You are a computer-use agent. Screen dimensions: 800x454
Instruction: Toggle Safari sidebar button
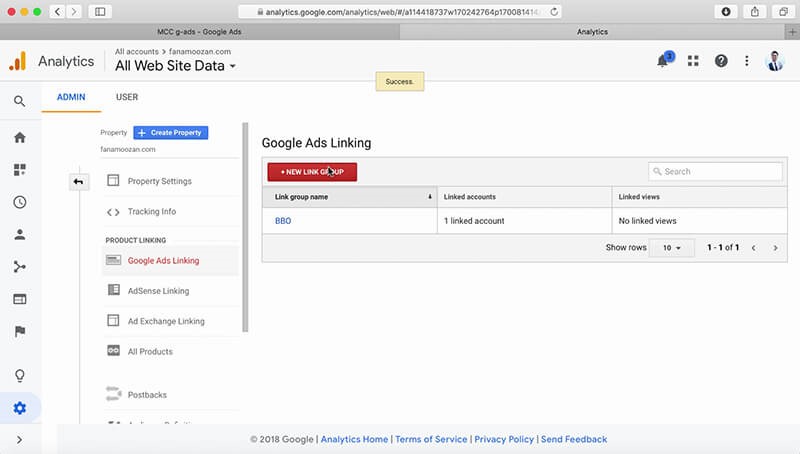tap(100, 12)
